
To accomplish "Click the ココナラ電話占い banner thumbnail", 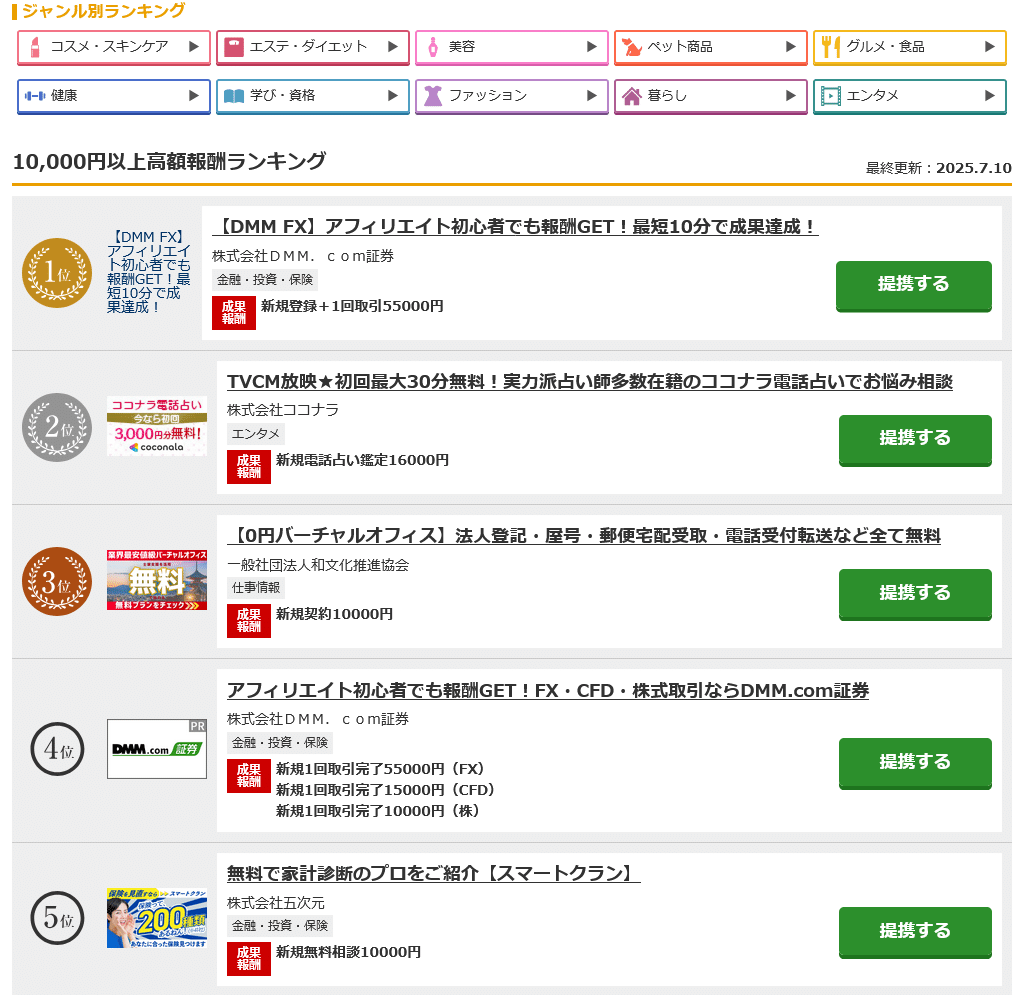I will point(157,426).
